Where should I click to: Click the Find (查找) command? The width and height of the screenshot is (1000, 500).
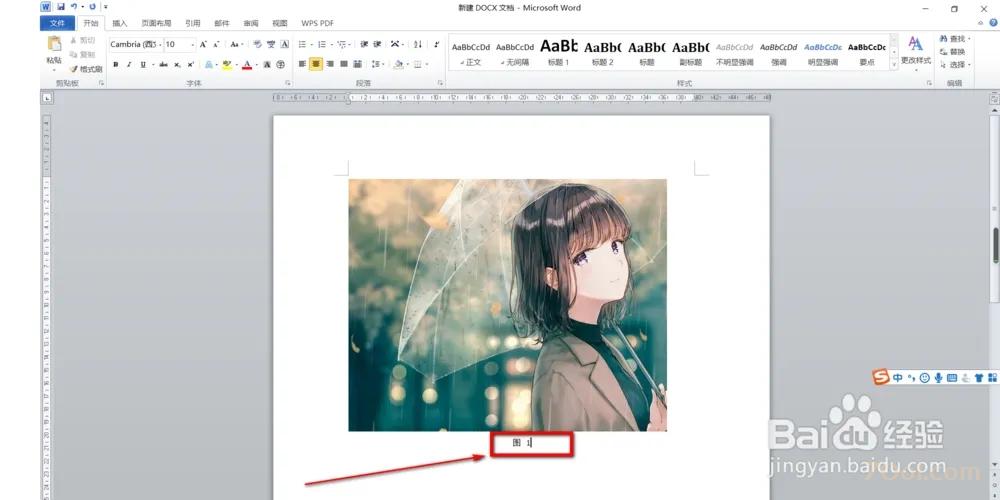coord(953,39)
